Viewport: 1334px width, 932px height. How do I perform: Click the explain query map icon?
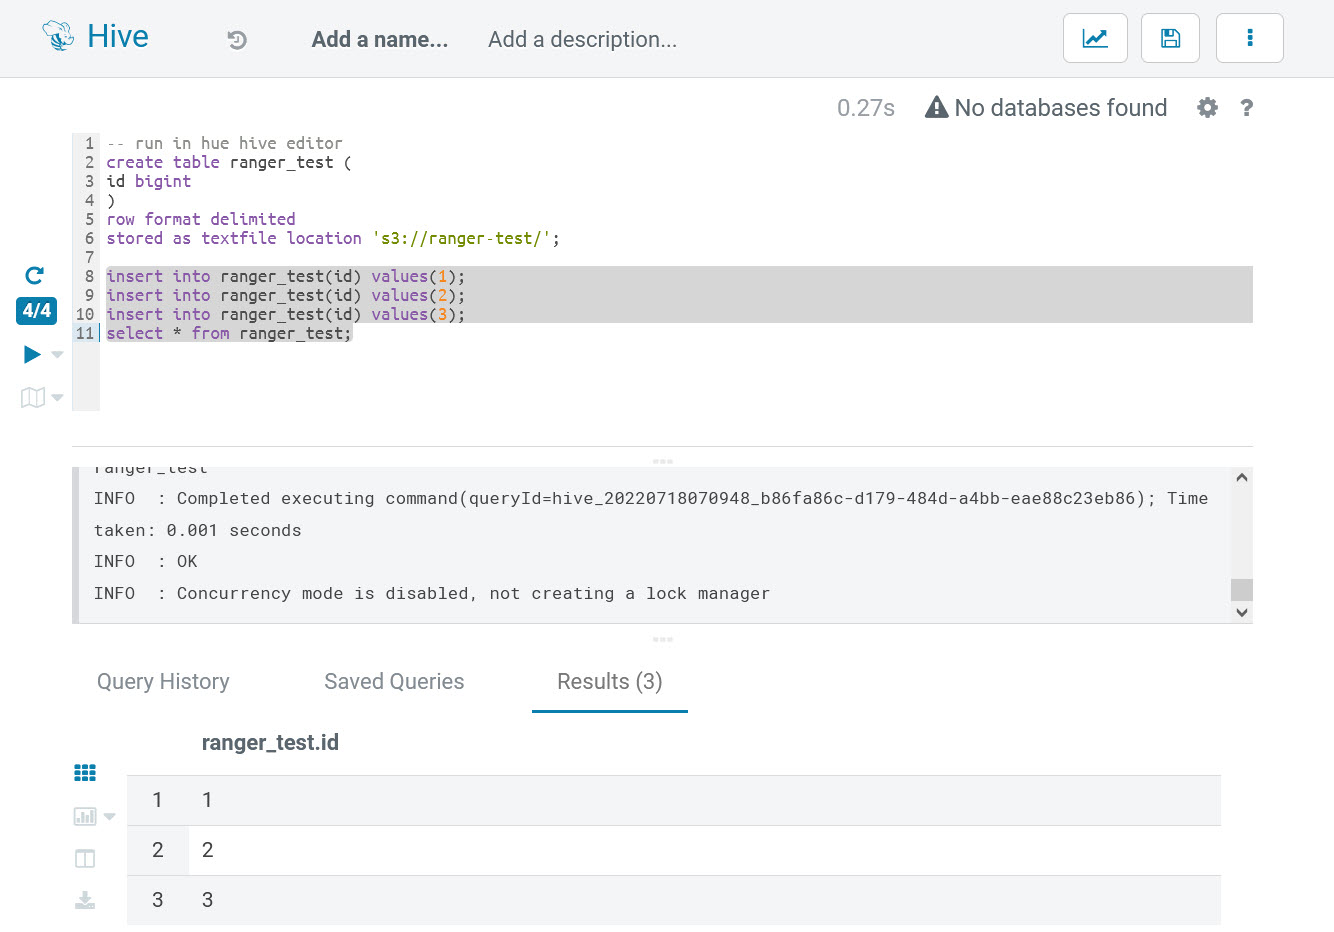point(32,398)
